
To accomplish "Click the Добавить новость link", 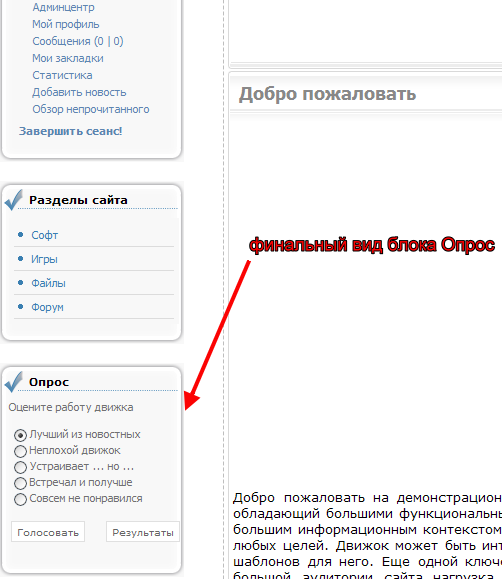I will (79, 92).
